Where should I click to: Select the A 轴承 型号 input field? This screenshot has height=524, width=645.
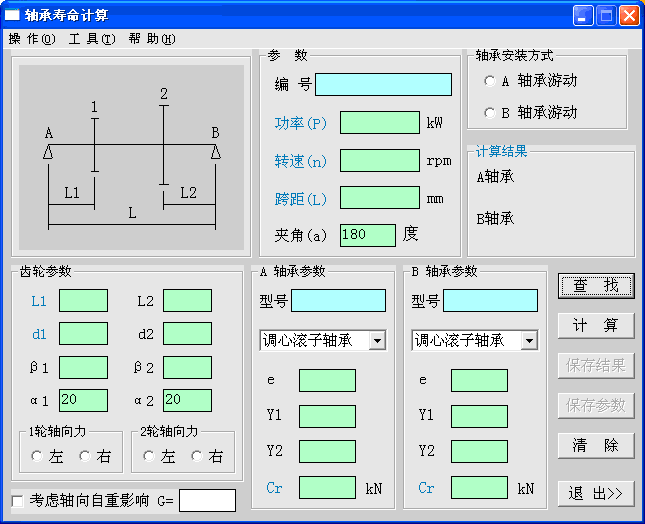pos(338,301)
